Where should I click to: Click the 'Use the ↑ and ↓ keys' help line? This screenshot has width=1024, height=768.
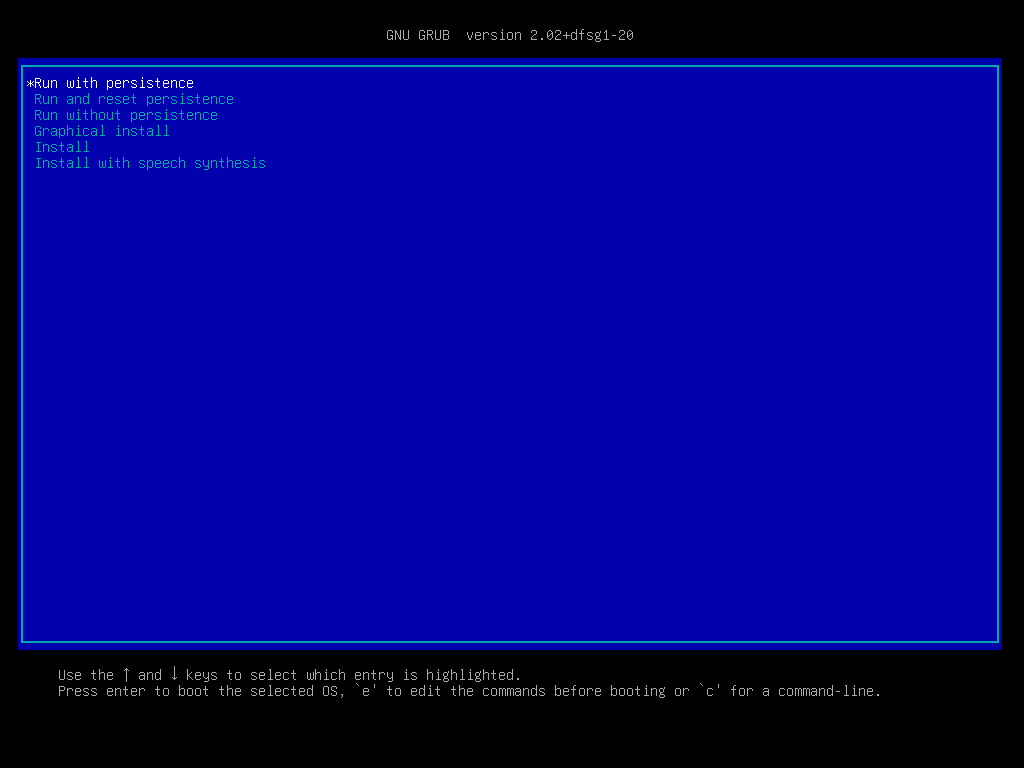coord(289,675)
